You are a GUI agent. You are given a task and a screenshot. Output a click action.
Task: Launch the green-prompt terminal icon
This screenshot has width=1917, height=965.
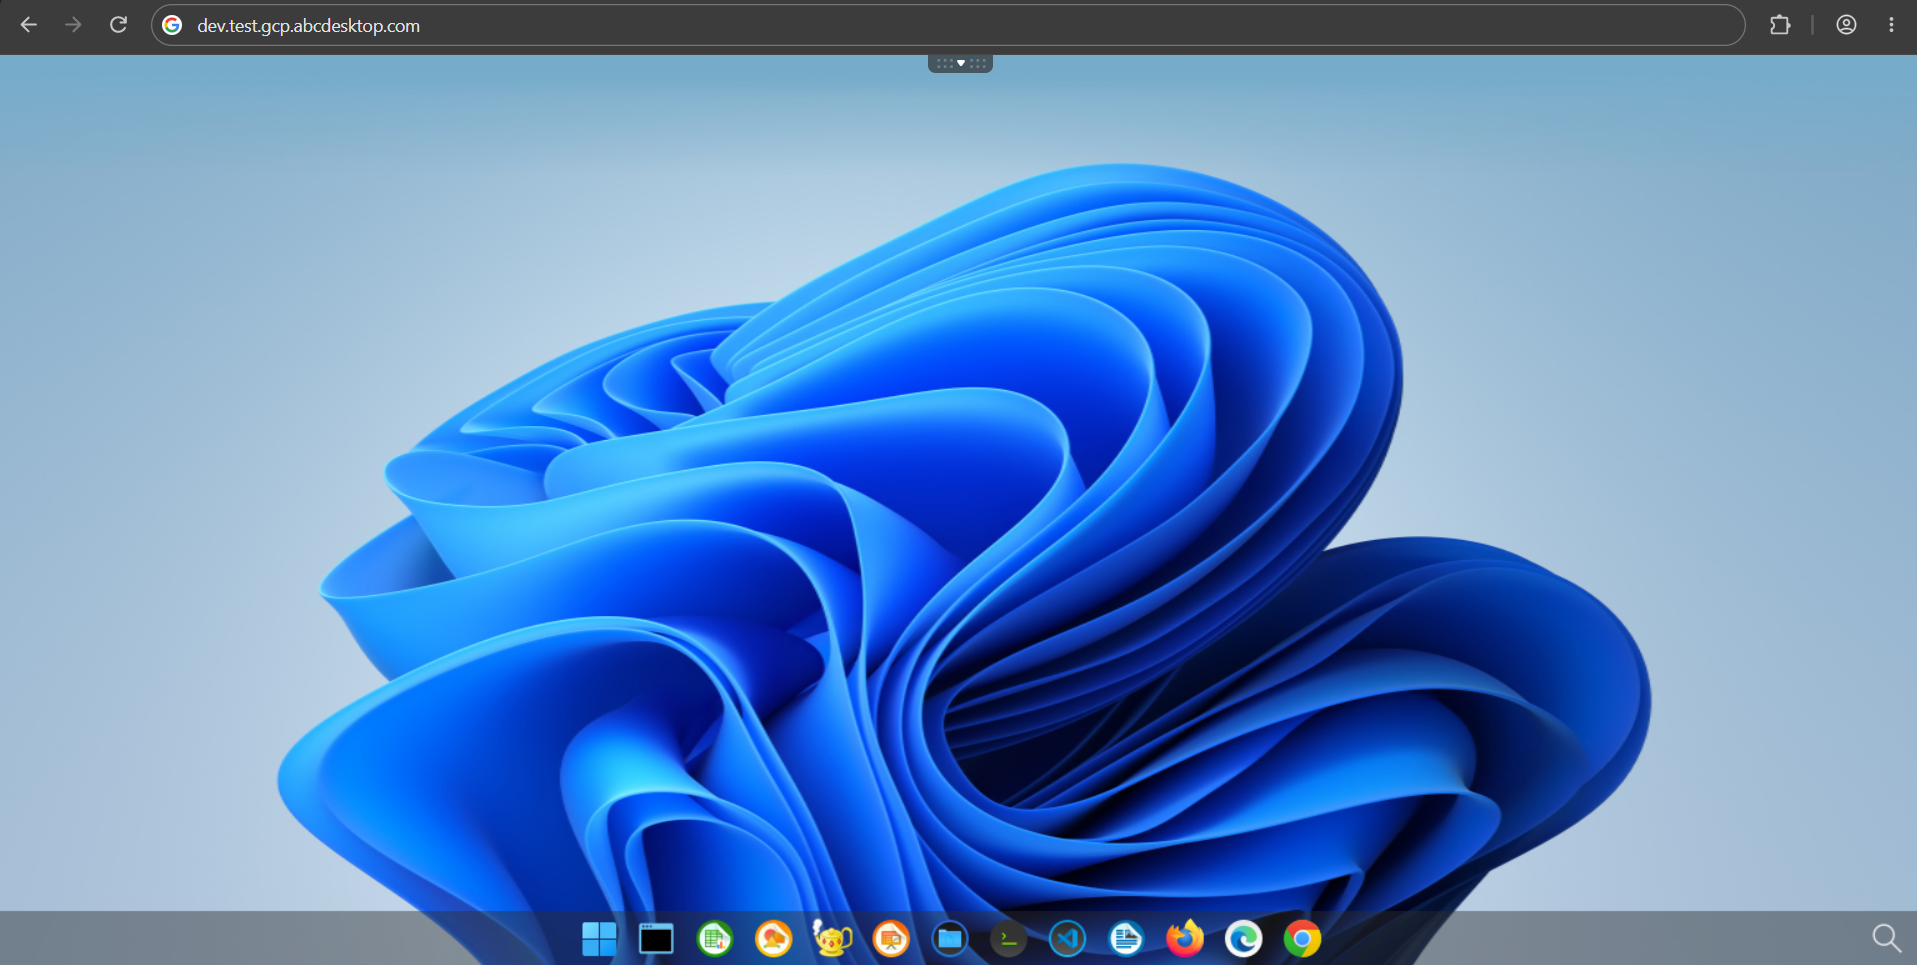pos(1008,939)
